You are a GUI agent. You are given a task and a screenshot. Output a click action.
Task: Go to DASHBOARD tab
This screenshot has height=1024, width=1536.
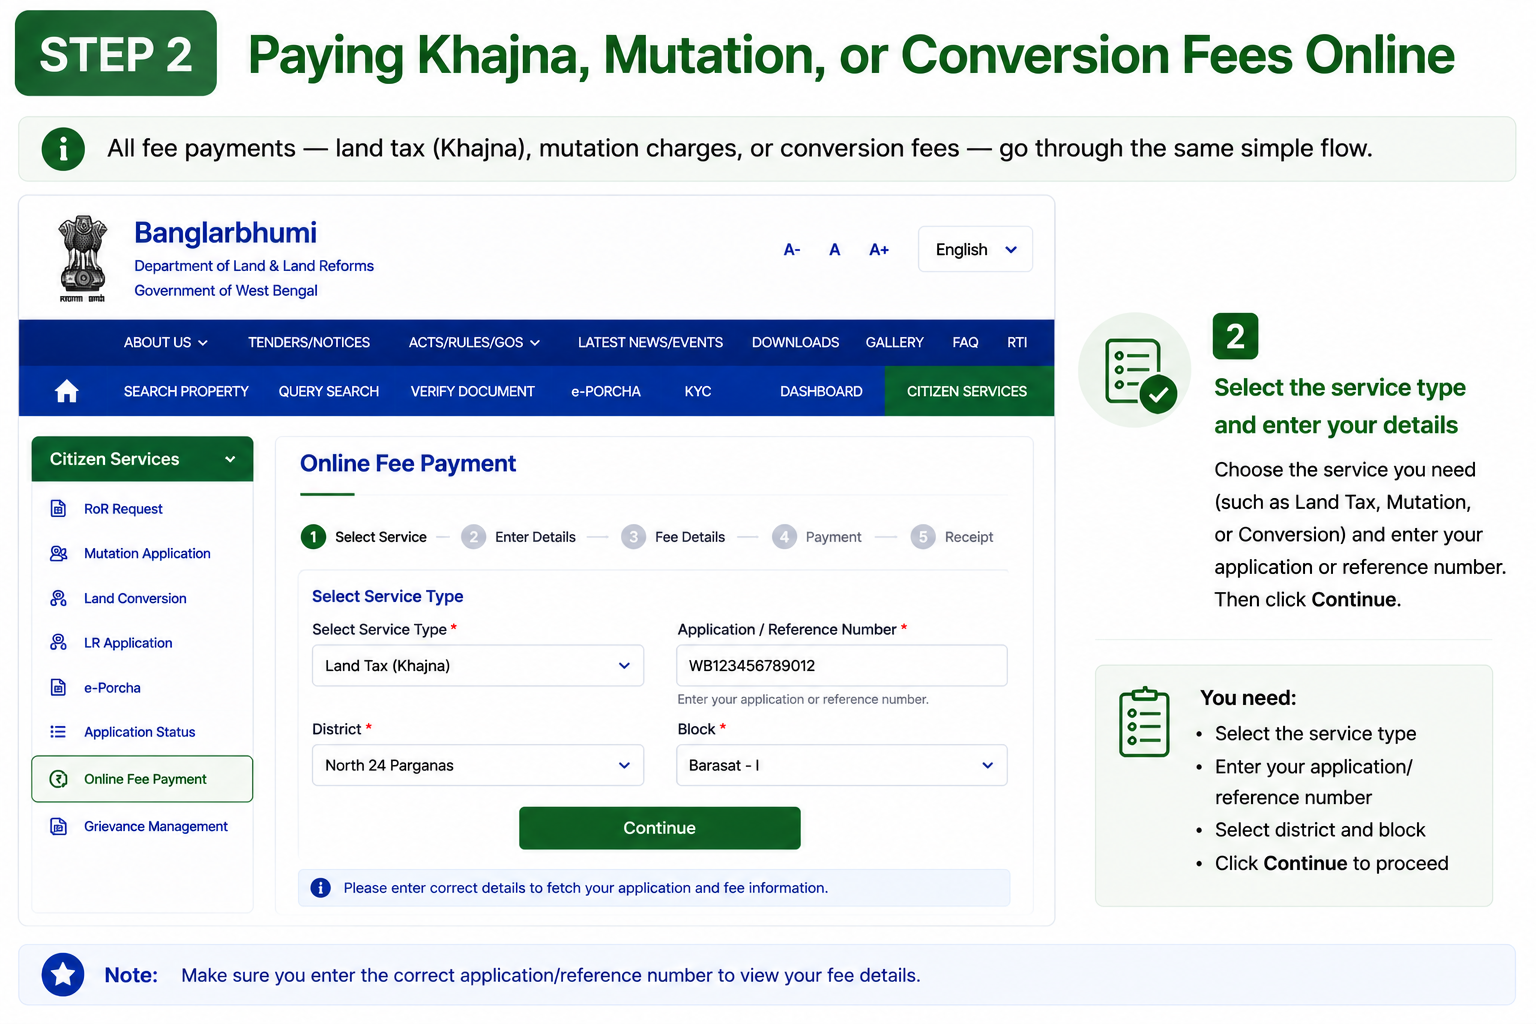[821, 391]
